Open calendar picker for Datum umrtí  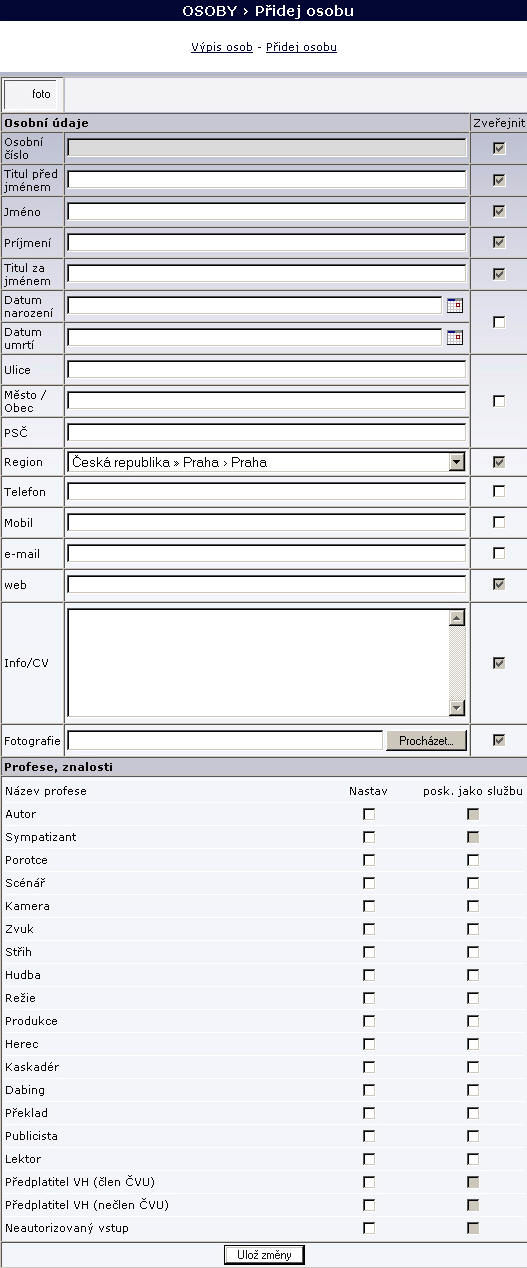[455, 337]
